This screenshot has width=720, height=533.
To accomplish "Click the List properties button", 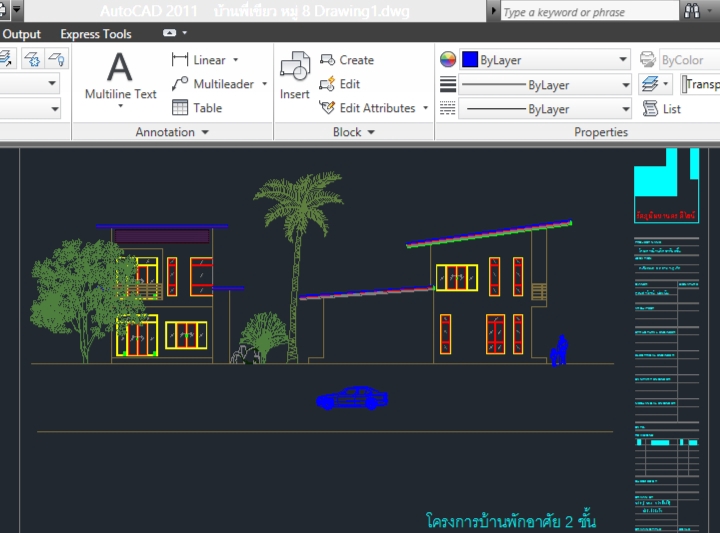I will [x=661, y=109].
